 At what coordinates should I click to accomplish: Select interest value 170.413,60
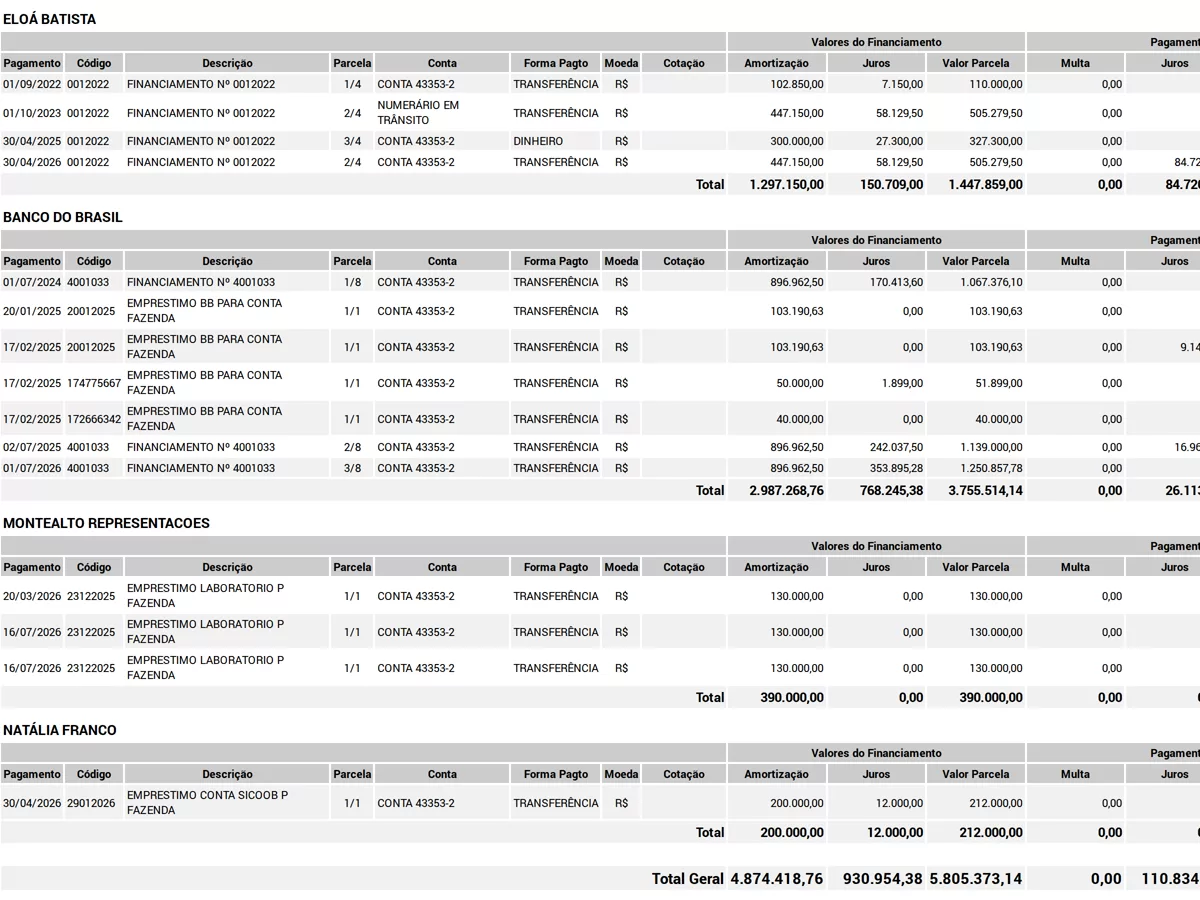tap(897, 282)
